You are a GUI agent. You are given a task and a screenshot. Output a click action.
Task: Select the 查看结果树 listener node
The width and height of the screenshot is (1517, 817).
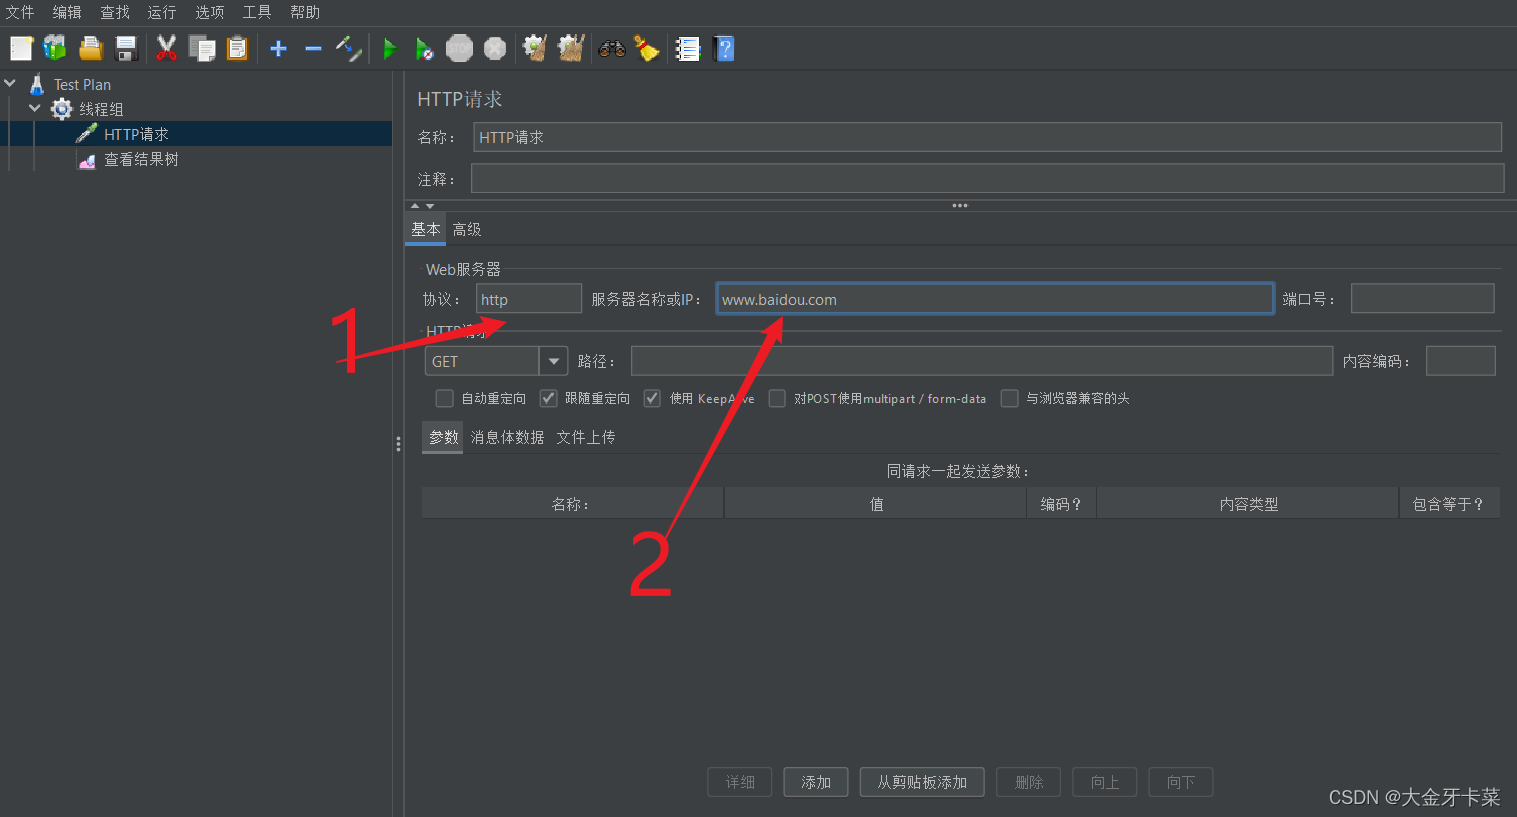click(141, 159)
